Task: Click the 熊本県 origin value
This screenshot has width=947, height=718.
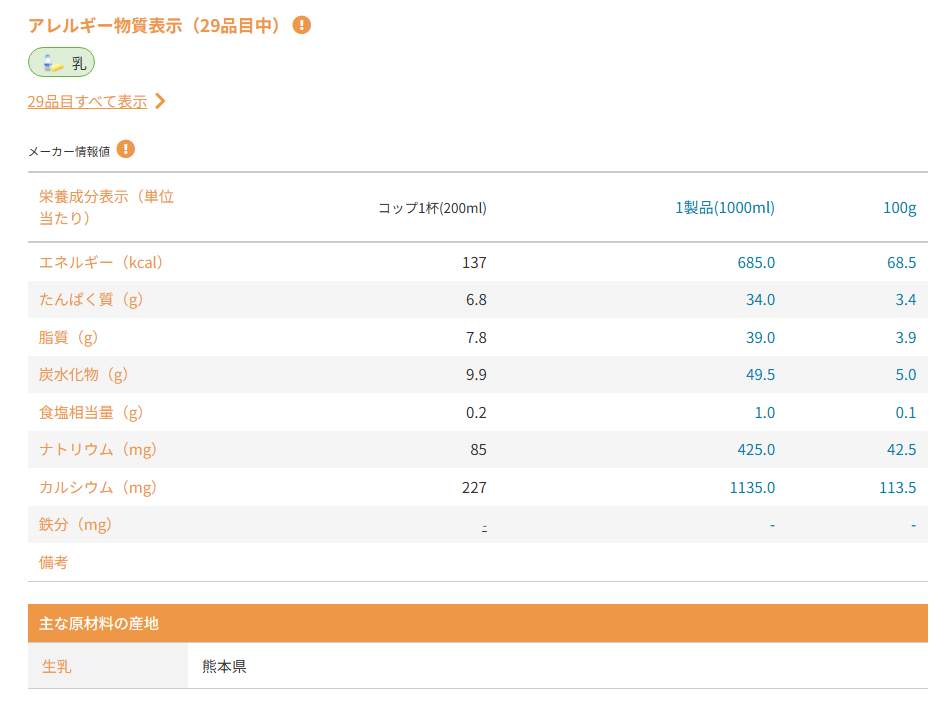Action: 224,666
